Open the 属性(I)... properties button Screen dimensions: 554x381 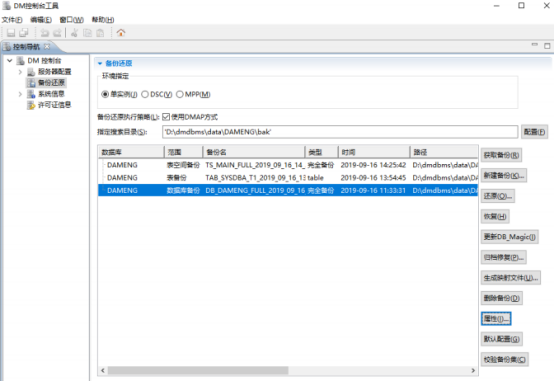tap(496, 319)
